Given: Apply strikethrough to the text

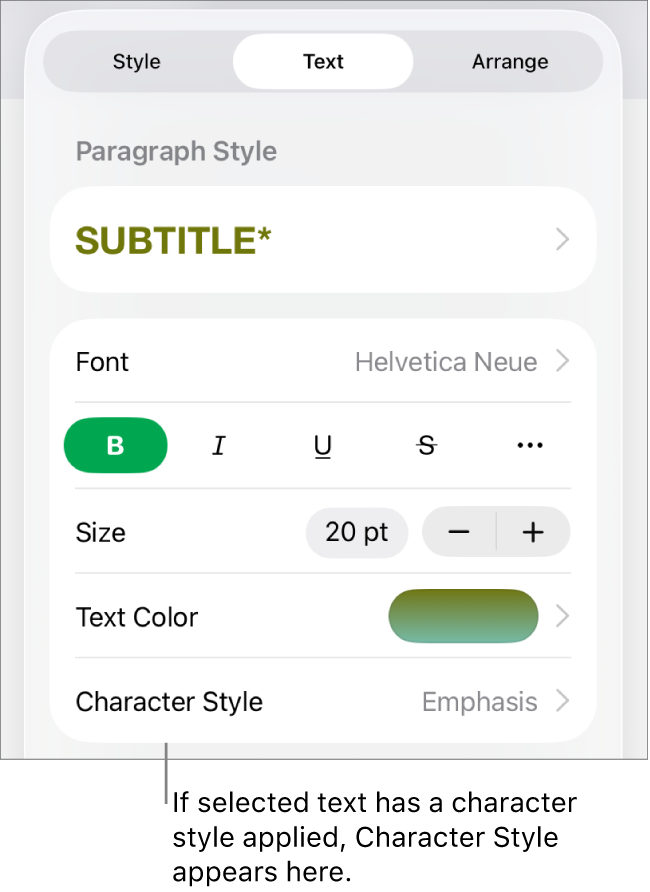Looking at the screenshot, I should pos(426,445).
